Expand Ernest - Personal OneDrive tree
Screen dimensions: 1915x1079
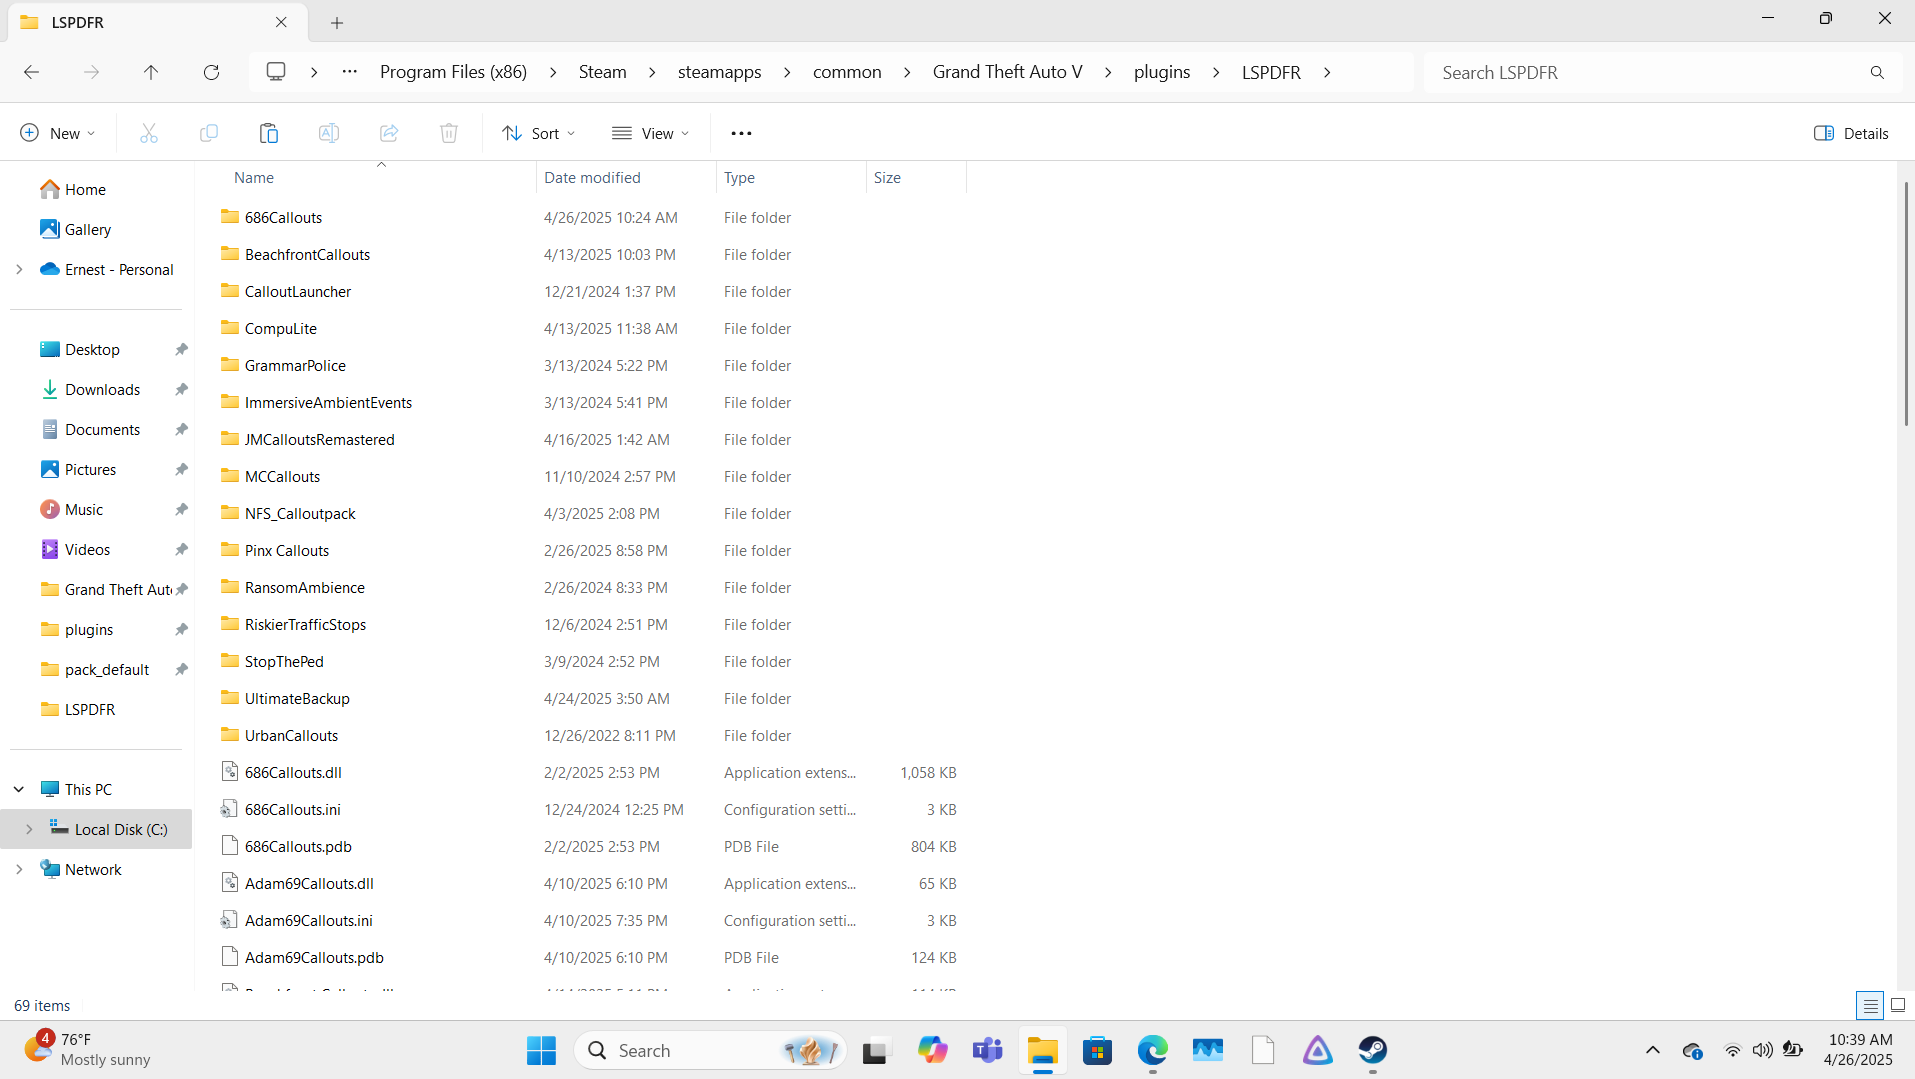point(19,269)
